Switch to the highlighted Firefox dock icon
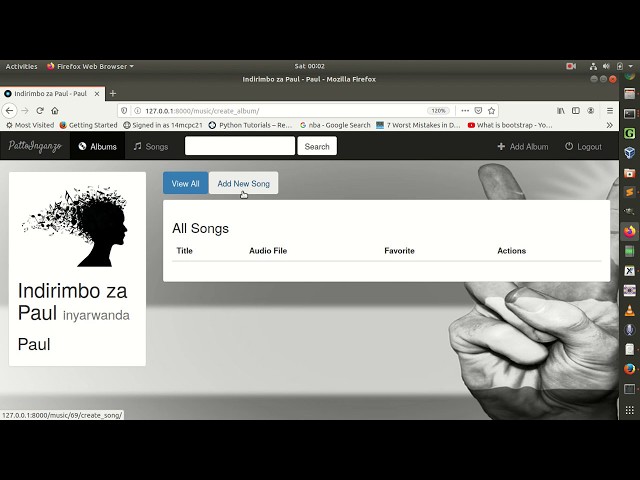Viewport: 640px width, 480px height. [x=629, y=231]
